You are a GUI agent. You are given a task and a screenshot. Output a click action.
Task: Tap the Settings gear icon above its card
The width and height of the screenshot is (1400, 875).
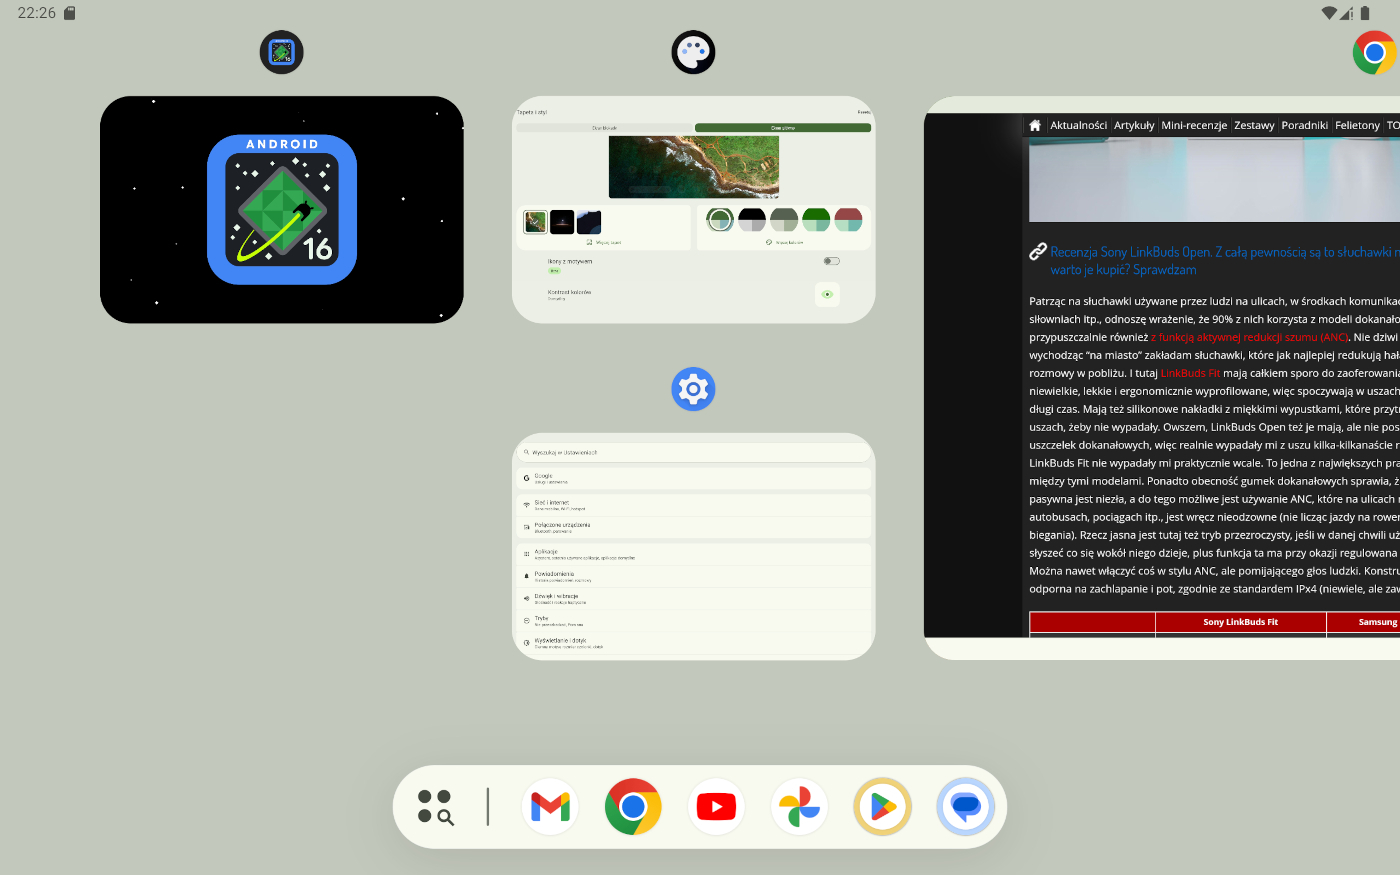(x=693, y=389)
